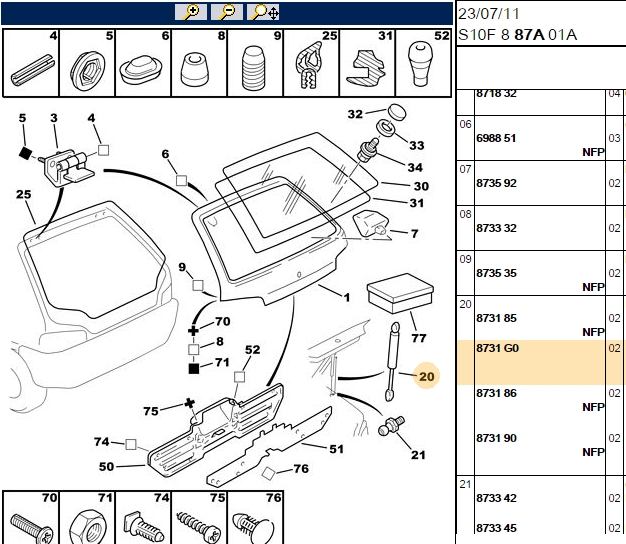Image resolution: width=626 pixels, height=544 pixels.
Task: Click the zoom out magnifier icon
Action: click(x=227, y=12)
